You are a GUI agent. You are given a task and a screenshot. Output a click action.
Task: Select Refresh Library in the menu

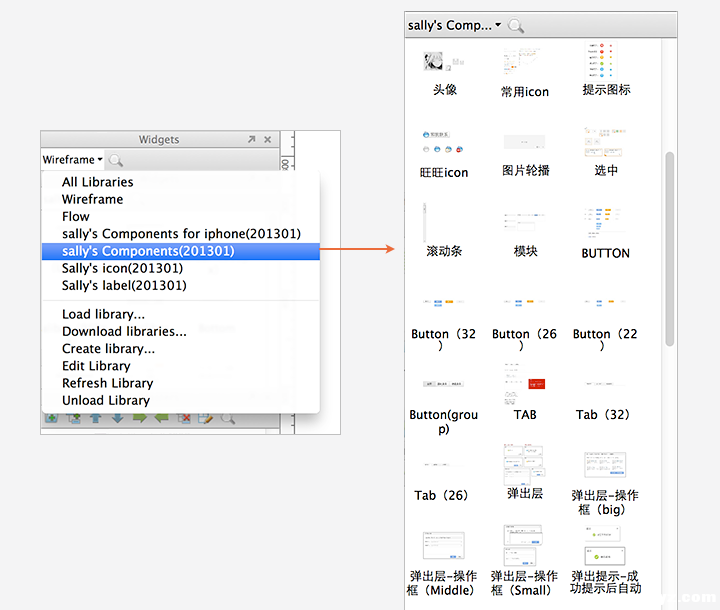(x=107, y=383)
